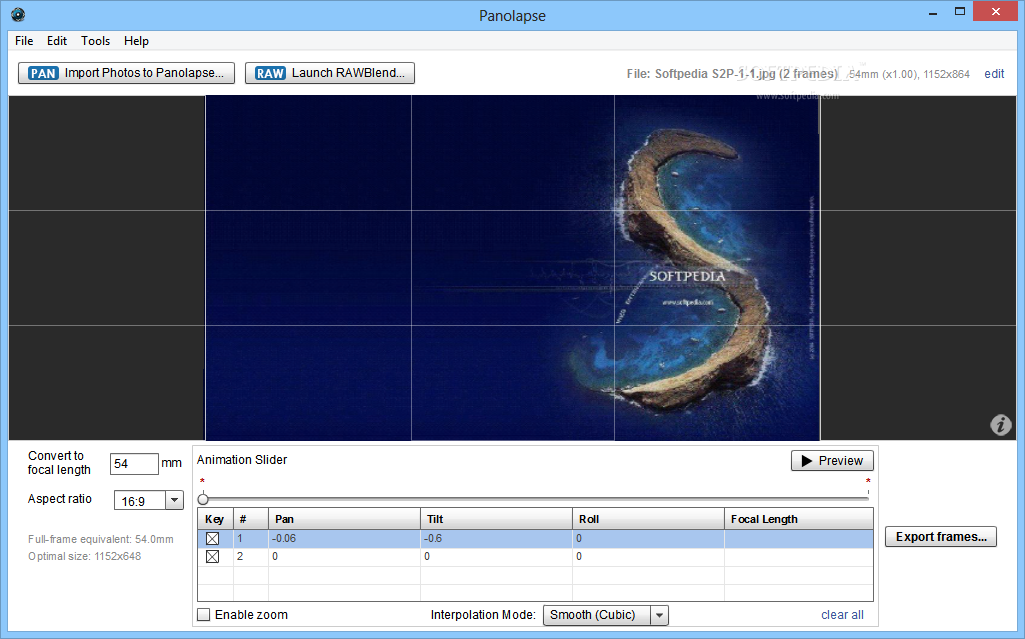Click the Softpedia preview image
Image resolution: width=1025 pixels, height=639 pixels.
(512, 268)
